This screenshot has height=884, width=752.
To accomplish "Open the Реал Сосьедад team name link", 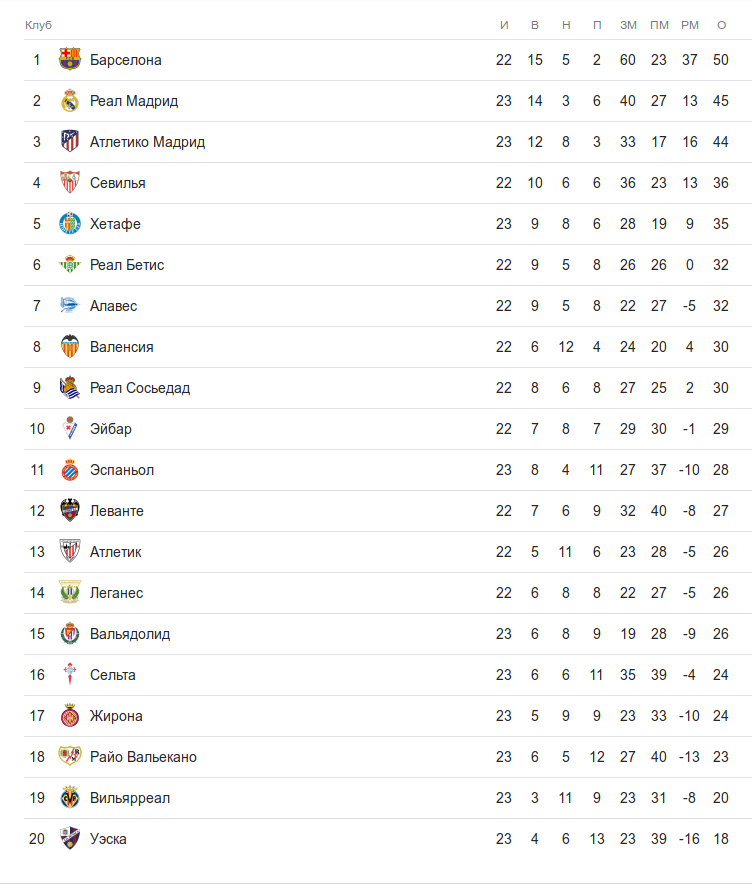I will (x=140, y=388).
